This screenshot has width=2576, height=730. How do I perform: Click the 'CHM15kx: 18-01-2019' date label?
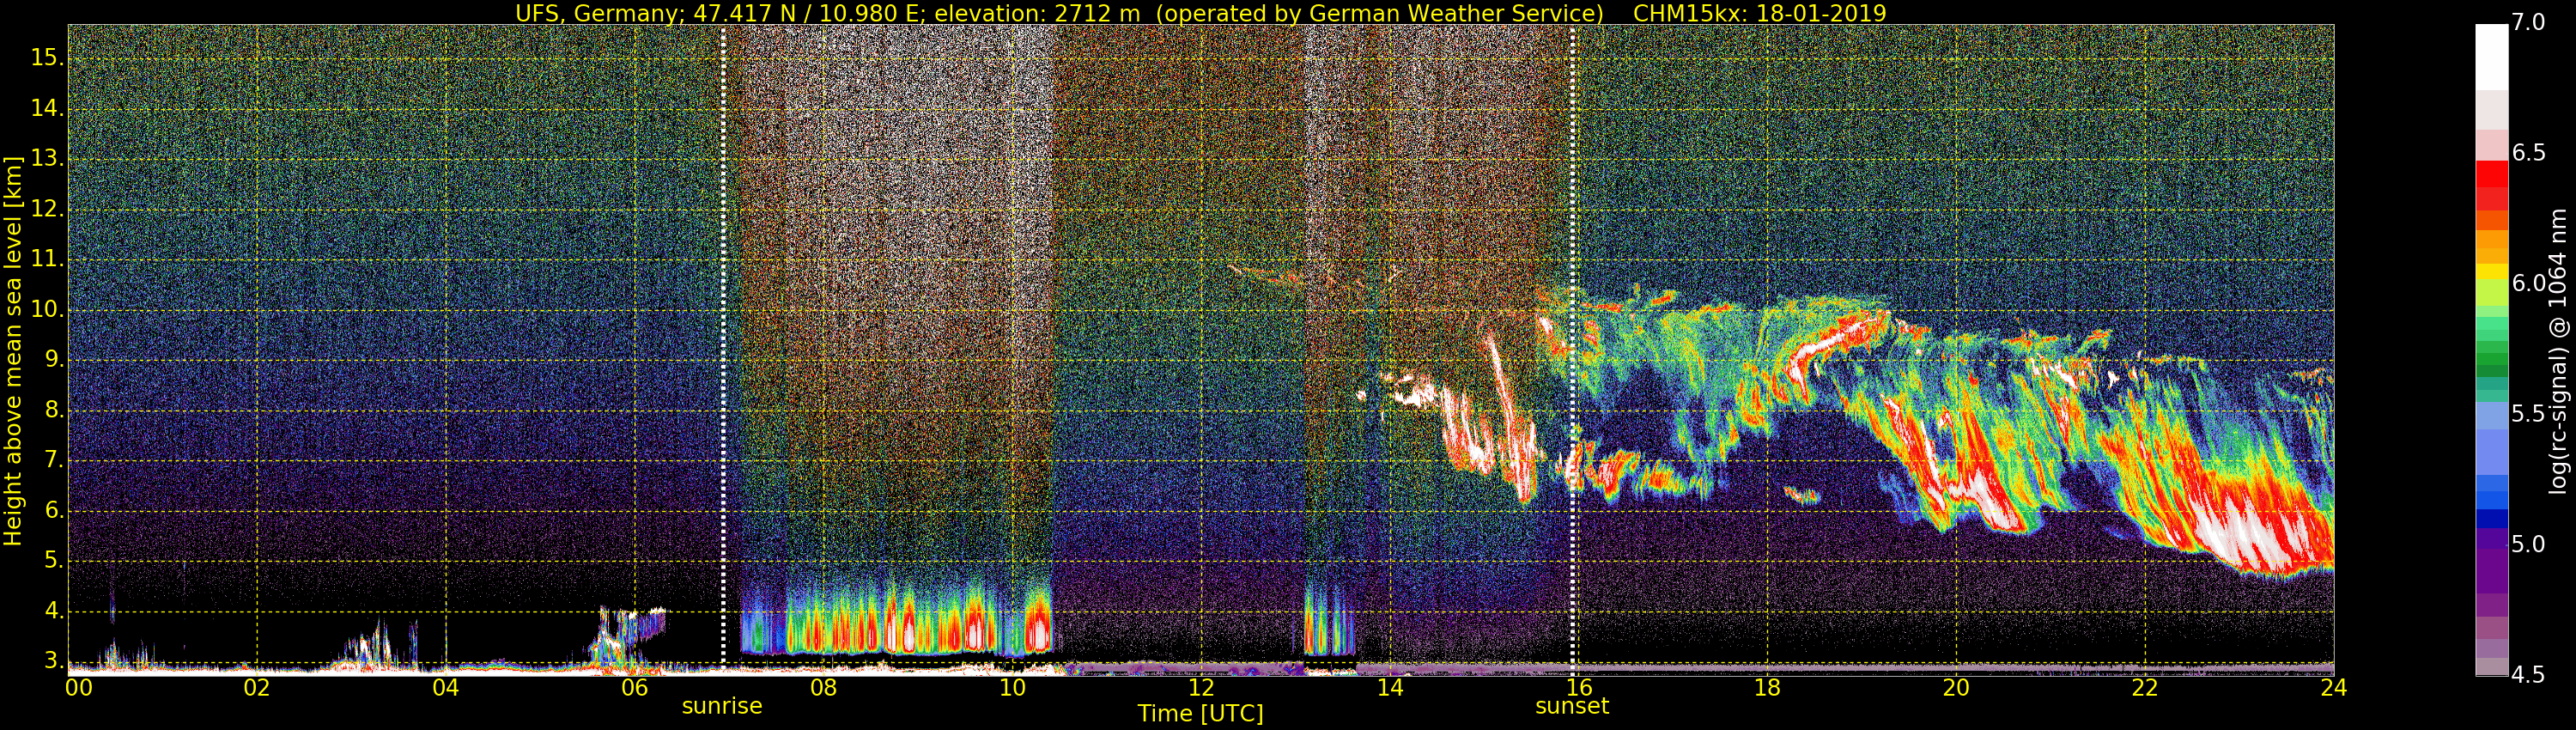[1759, 13]
